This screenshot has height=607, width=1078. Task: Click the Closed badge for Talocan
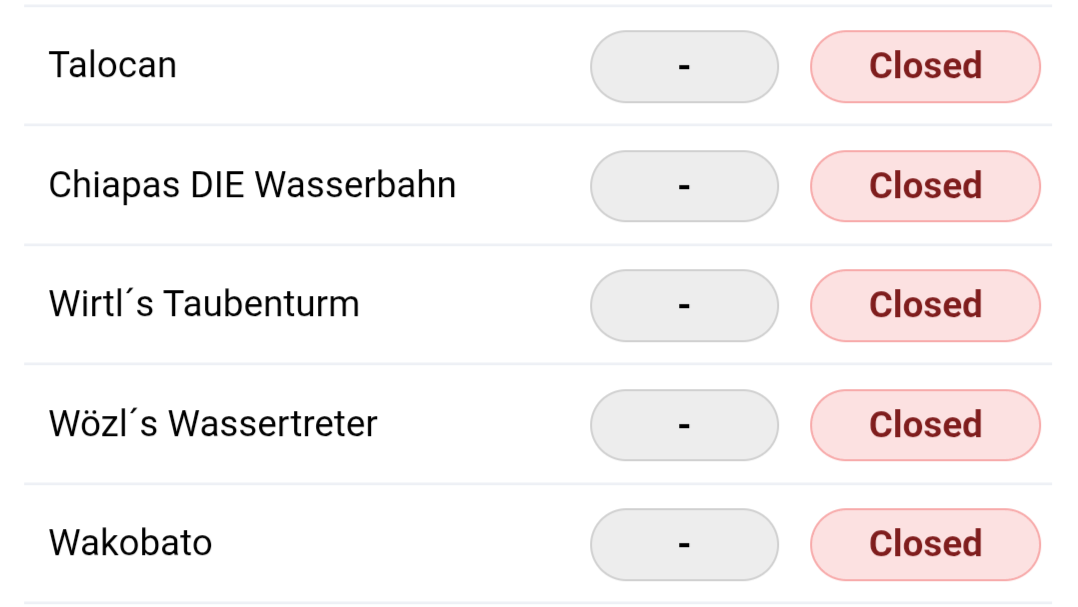click(925, 67)
